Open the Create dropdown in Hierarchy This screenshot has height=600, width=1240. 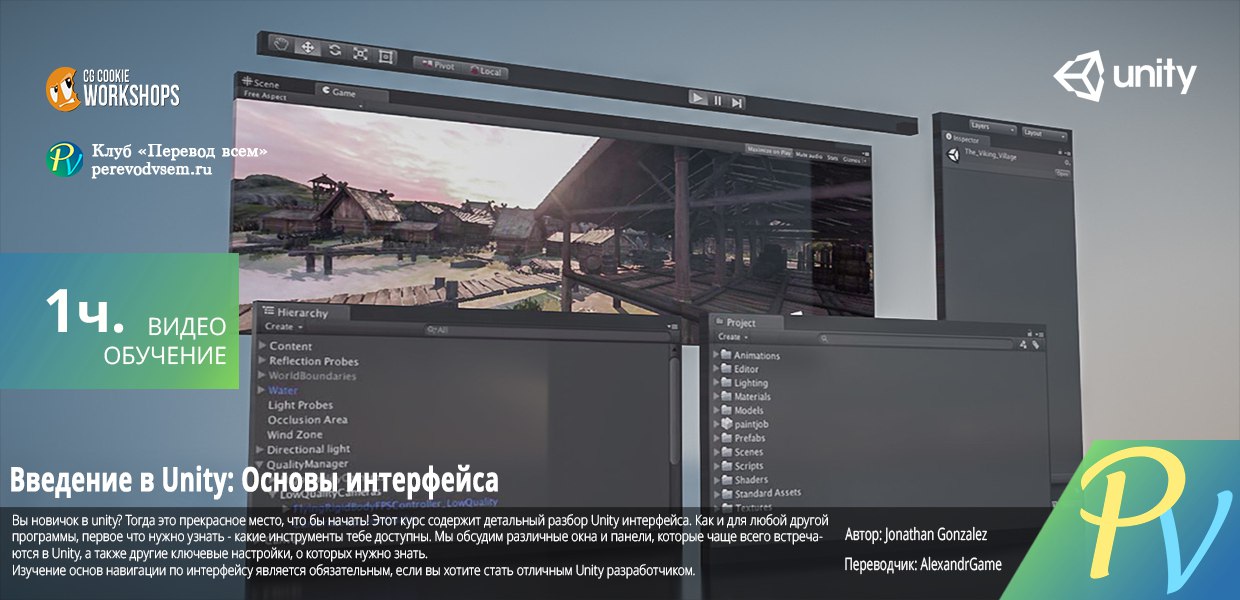click(283, 327)
